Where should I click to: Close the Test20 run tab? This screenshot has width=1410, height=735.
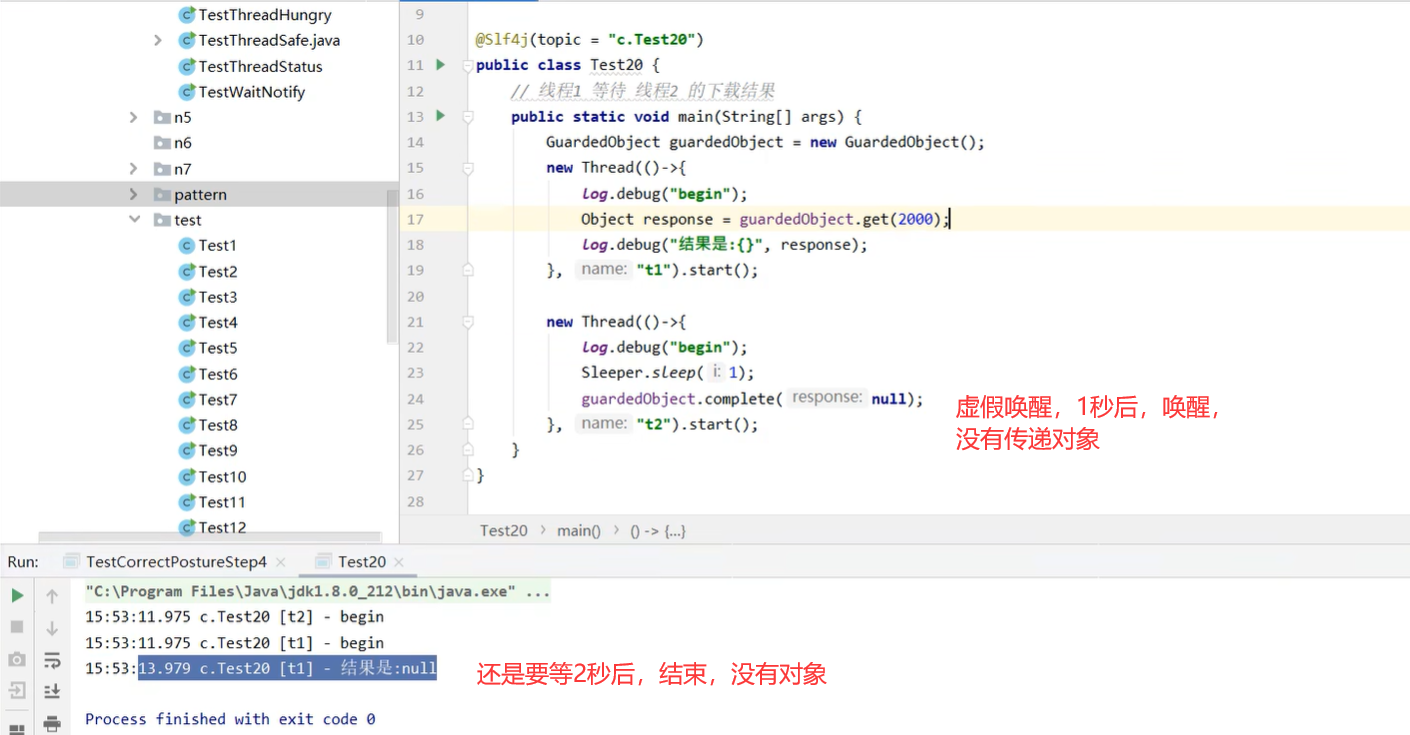pyautogui.click(x=399, y=562)
